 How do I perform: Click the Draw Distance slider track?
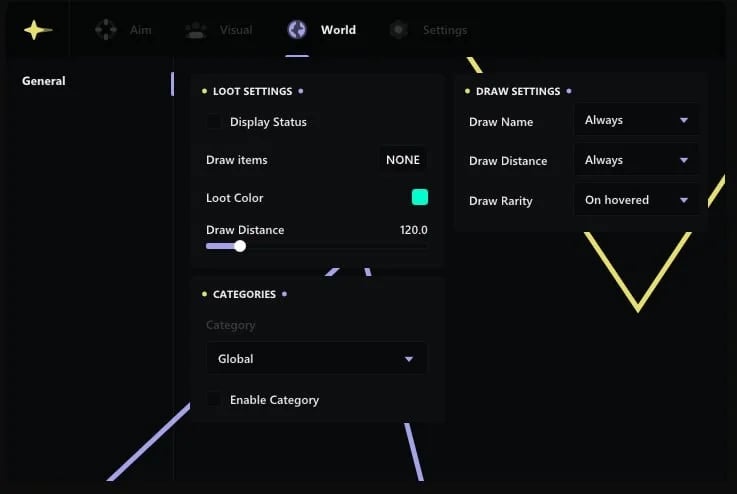pyautogui.click(x=317, y=246)
